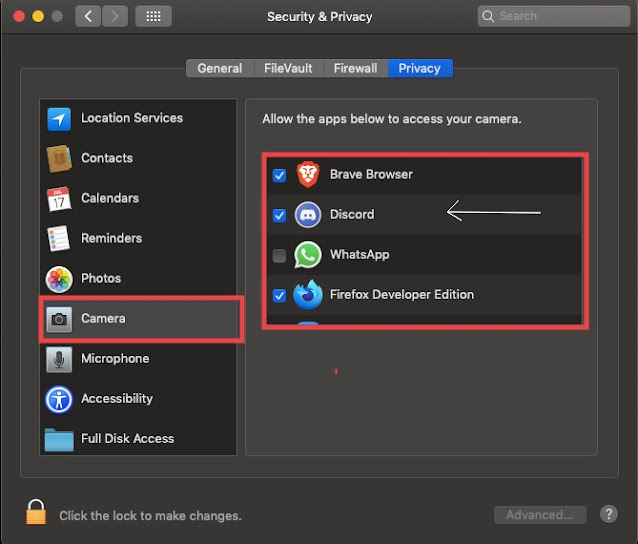Screen dimensions: 638x544
Task: Select Camera label in privacy list
Action: click(x=103, y=318)
